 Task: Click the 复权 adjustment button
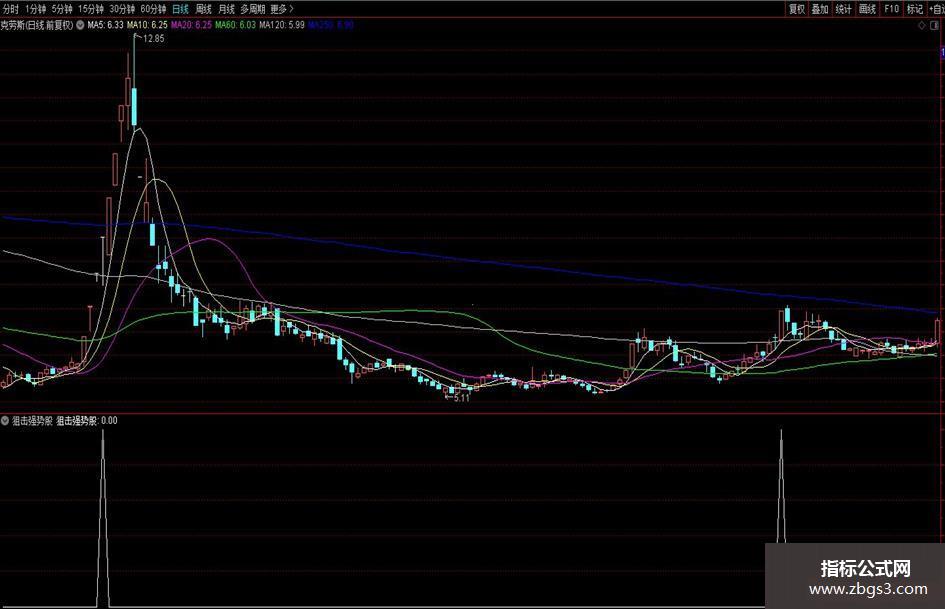(x=797, y=9)
